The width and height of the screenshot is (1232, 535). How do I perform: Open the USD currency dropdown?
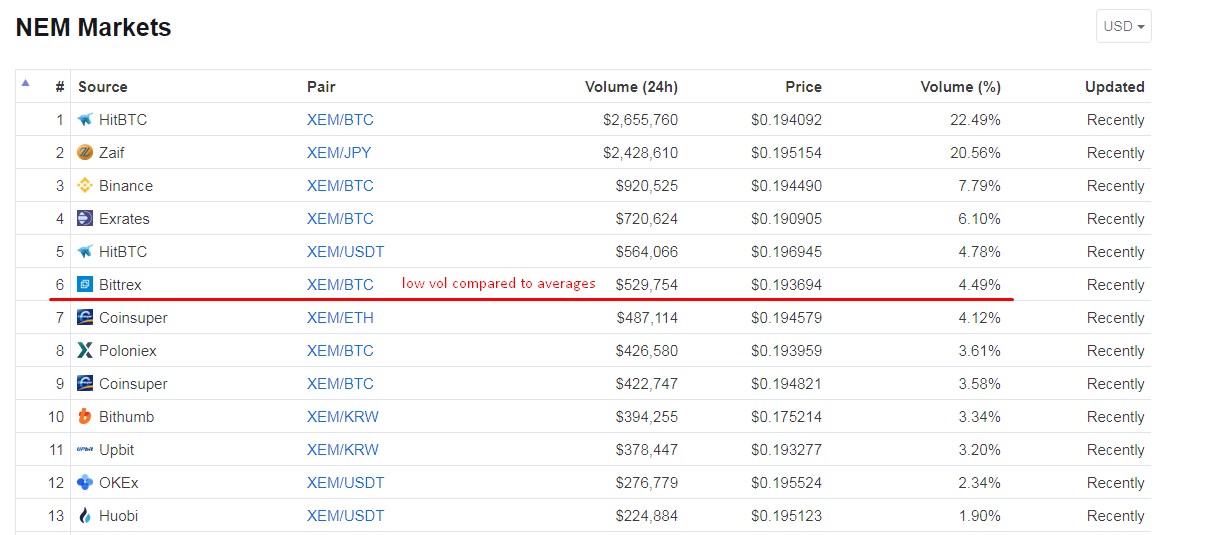point(1123,26)
